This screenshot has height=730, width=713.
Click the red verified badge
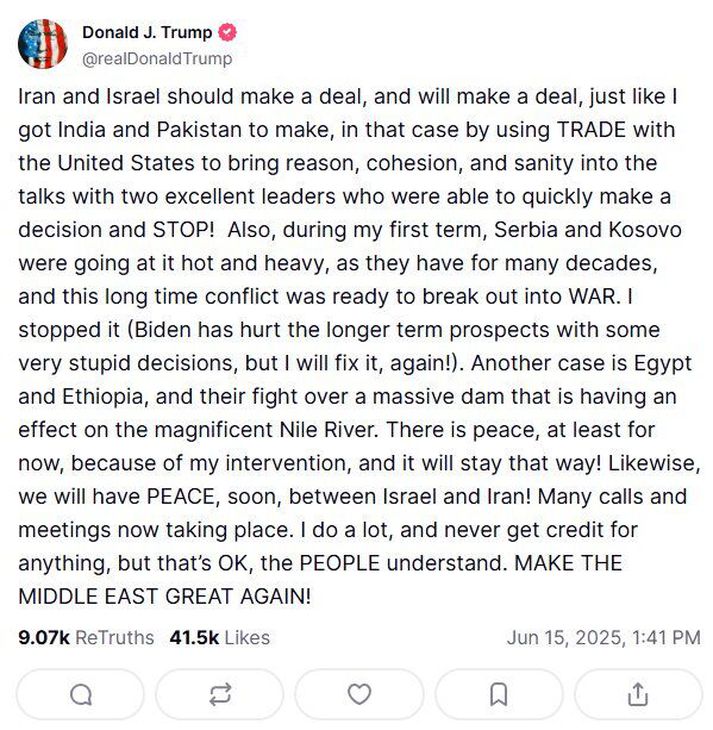point(229,33)
